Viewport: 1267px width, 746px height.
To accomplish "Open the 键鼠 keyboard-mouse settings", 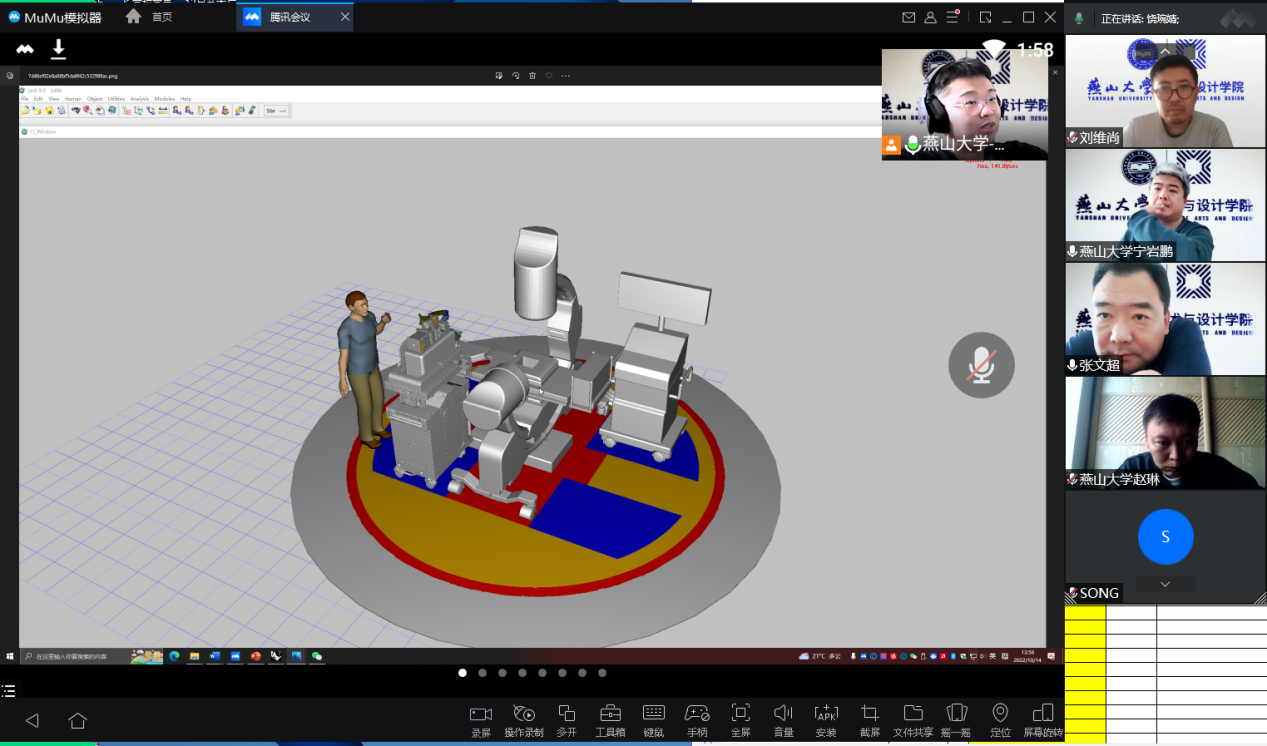I will pyautogui.click(x=654, y=714).
